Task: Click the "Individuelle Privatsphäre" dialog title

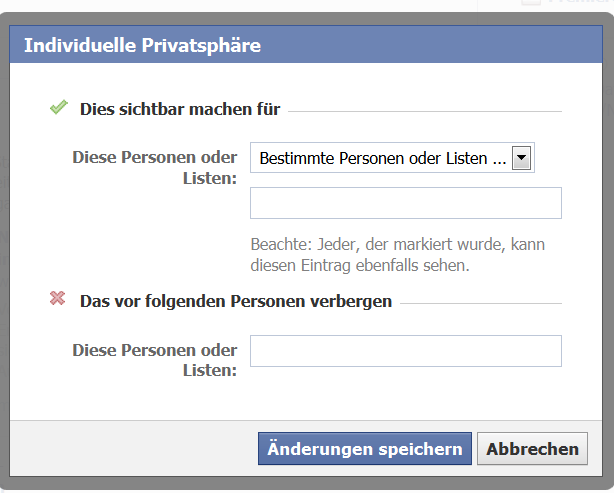Action: click(142, 45)
